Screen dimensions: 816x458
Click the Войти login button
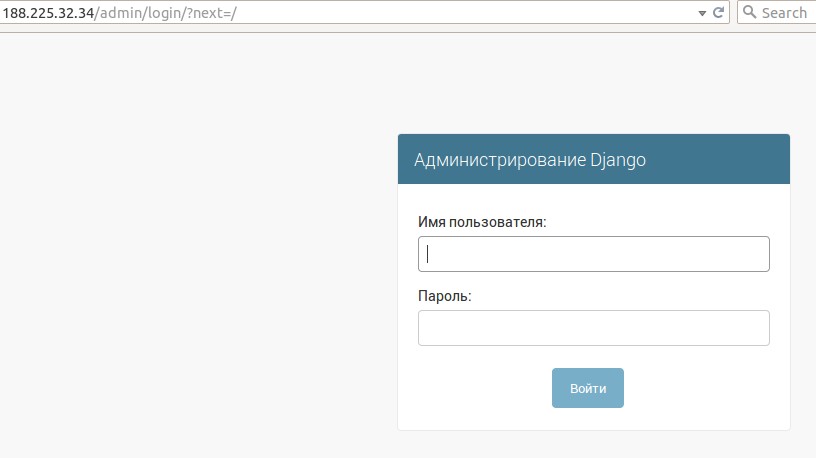(x=588, y=388)
